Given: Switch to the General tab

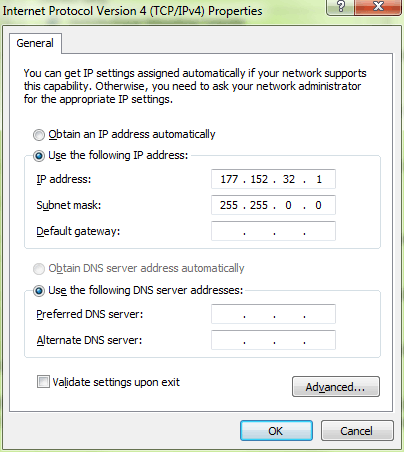Looking at the screenshot, I should [x=35, y=43].
